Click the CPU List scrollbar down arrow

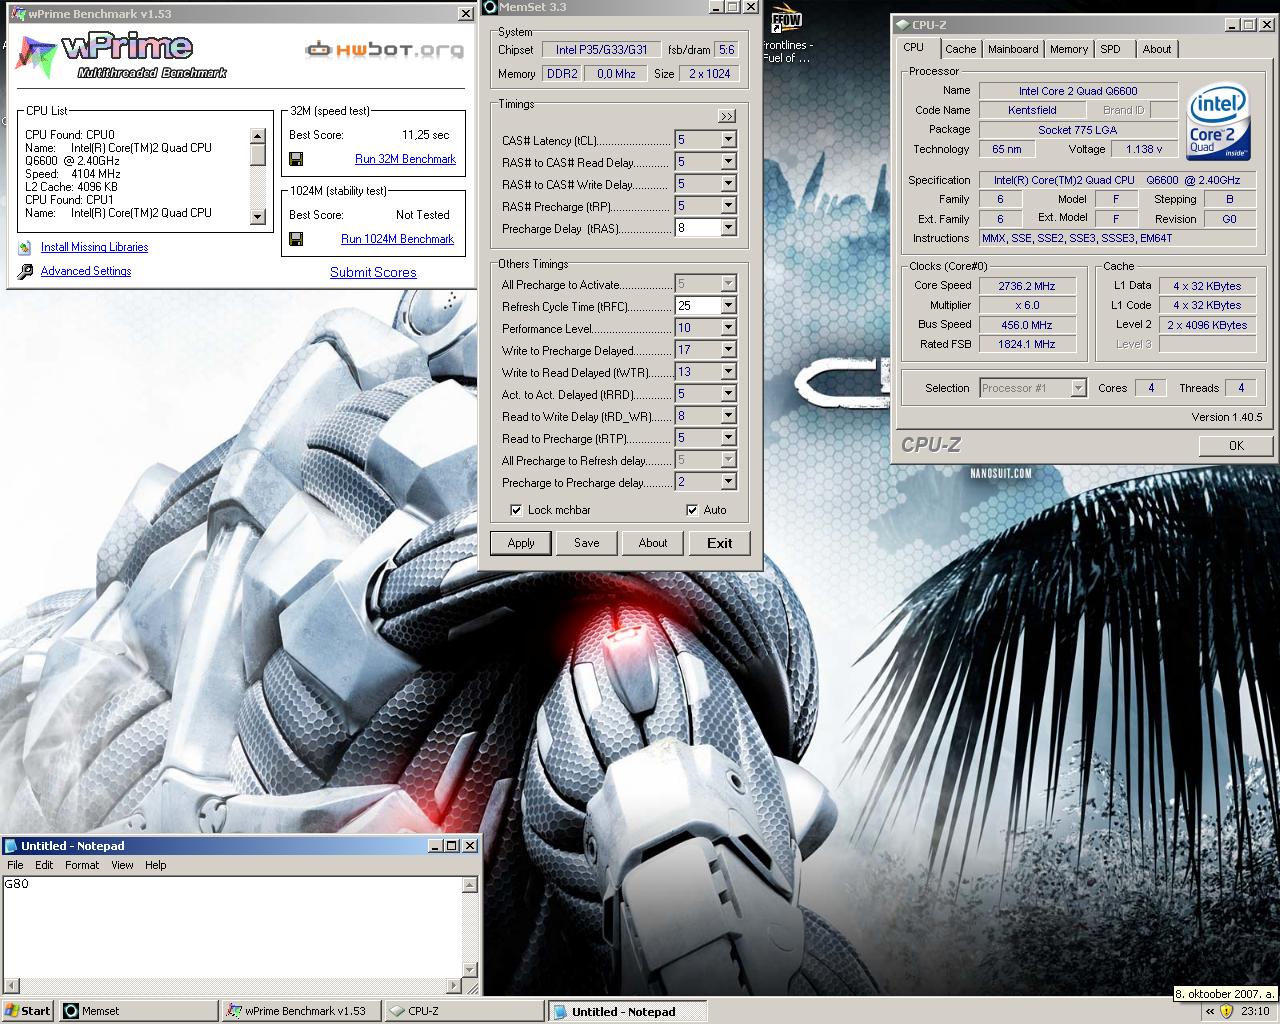coord(257,217)
